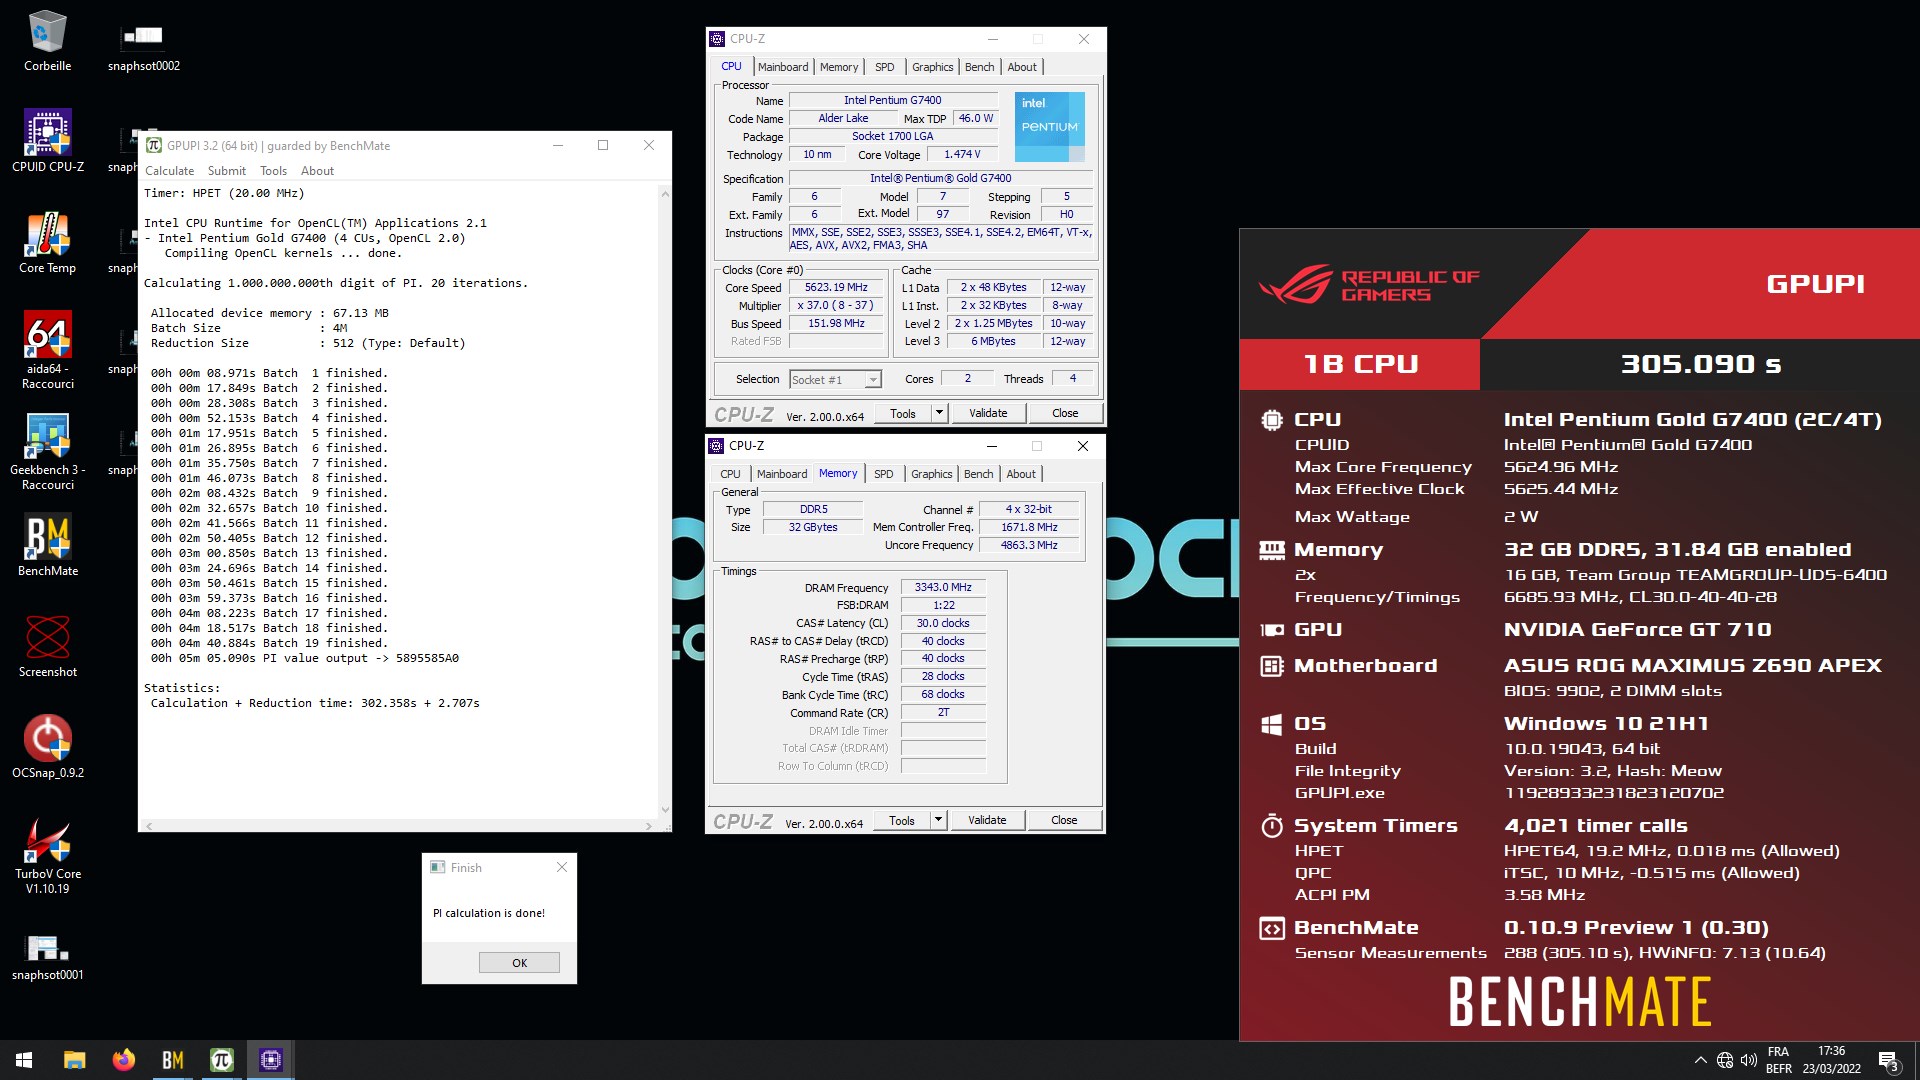This screenshot has height=1080, width=1920.
Task: Switch to Bench tab in lower CPU-Z
Action: click(x=978, y=474)
